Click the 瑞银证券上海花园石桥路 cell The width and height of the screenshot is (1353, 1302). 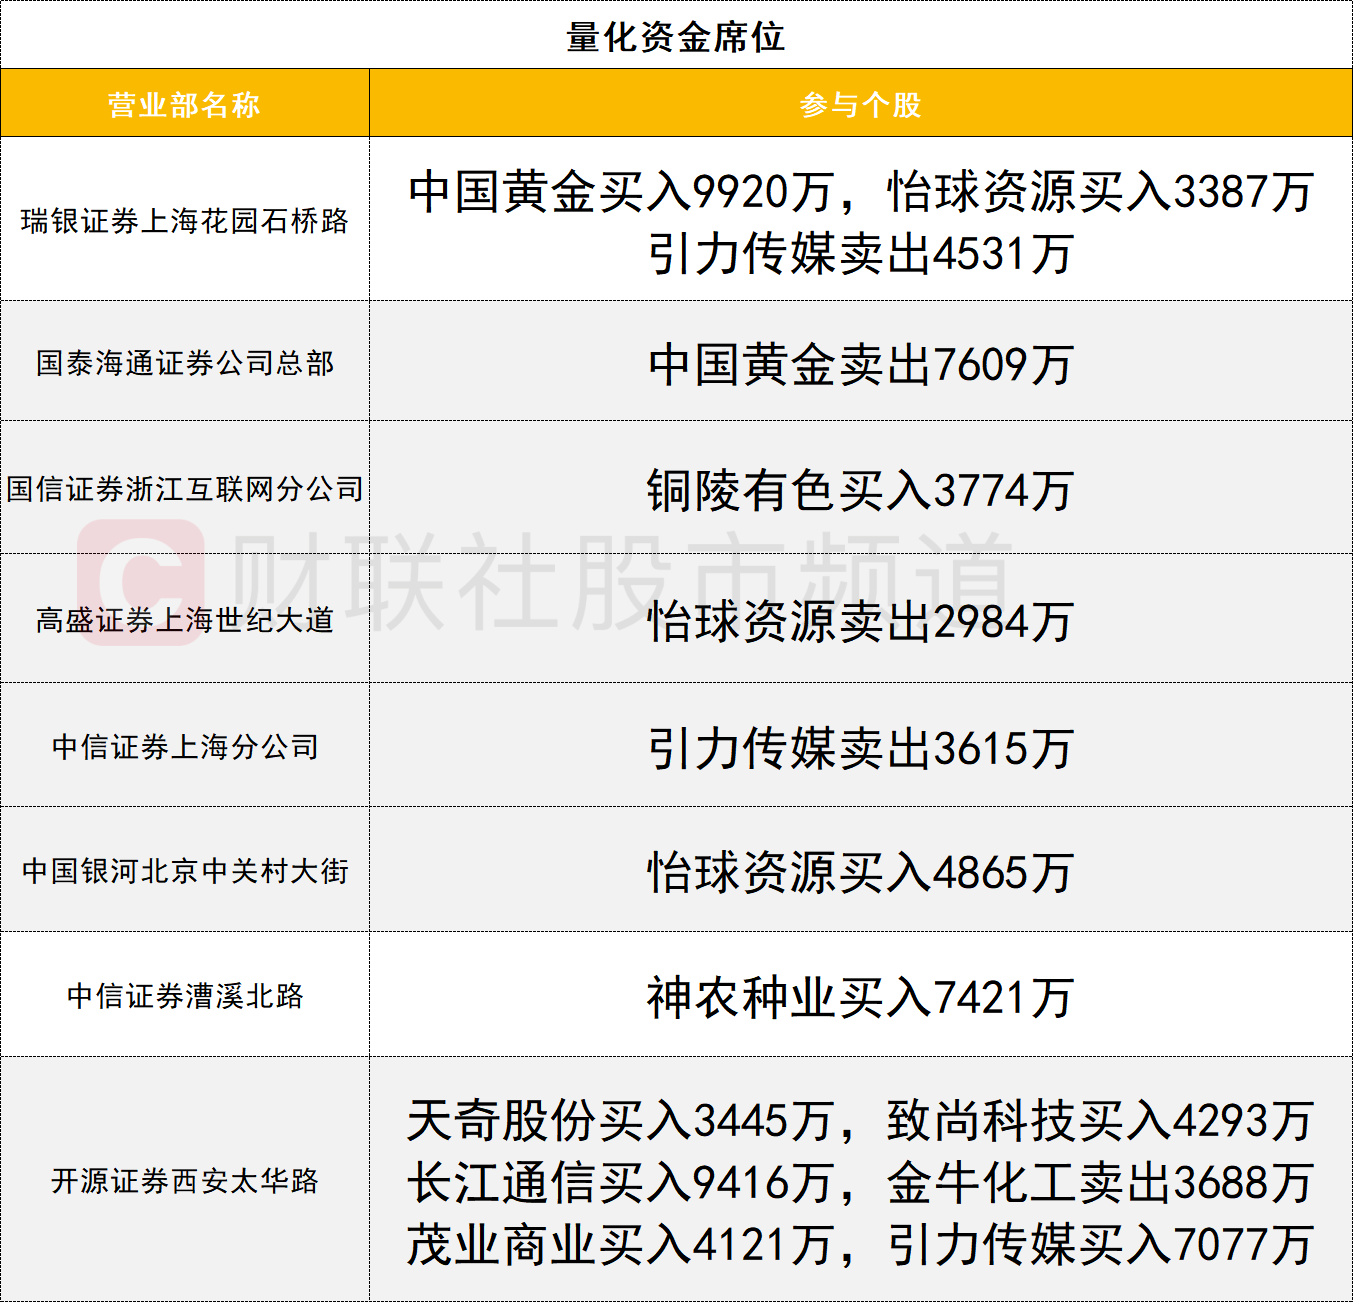[184, 221]
